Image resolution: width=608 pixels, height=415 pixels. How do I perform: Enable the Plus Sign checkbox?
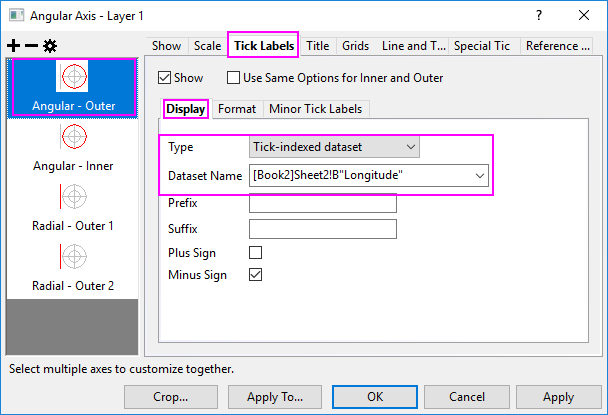point(255,253)
